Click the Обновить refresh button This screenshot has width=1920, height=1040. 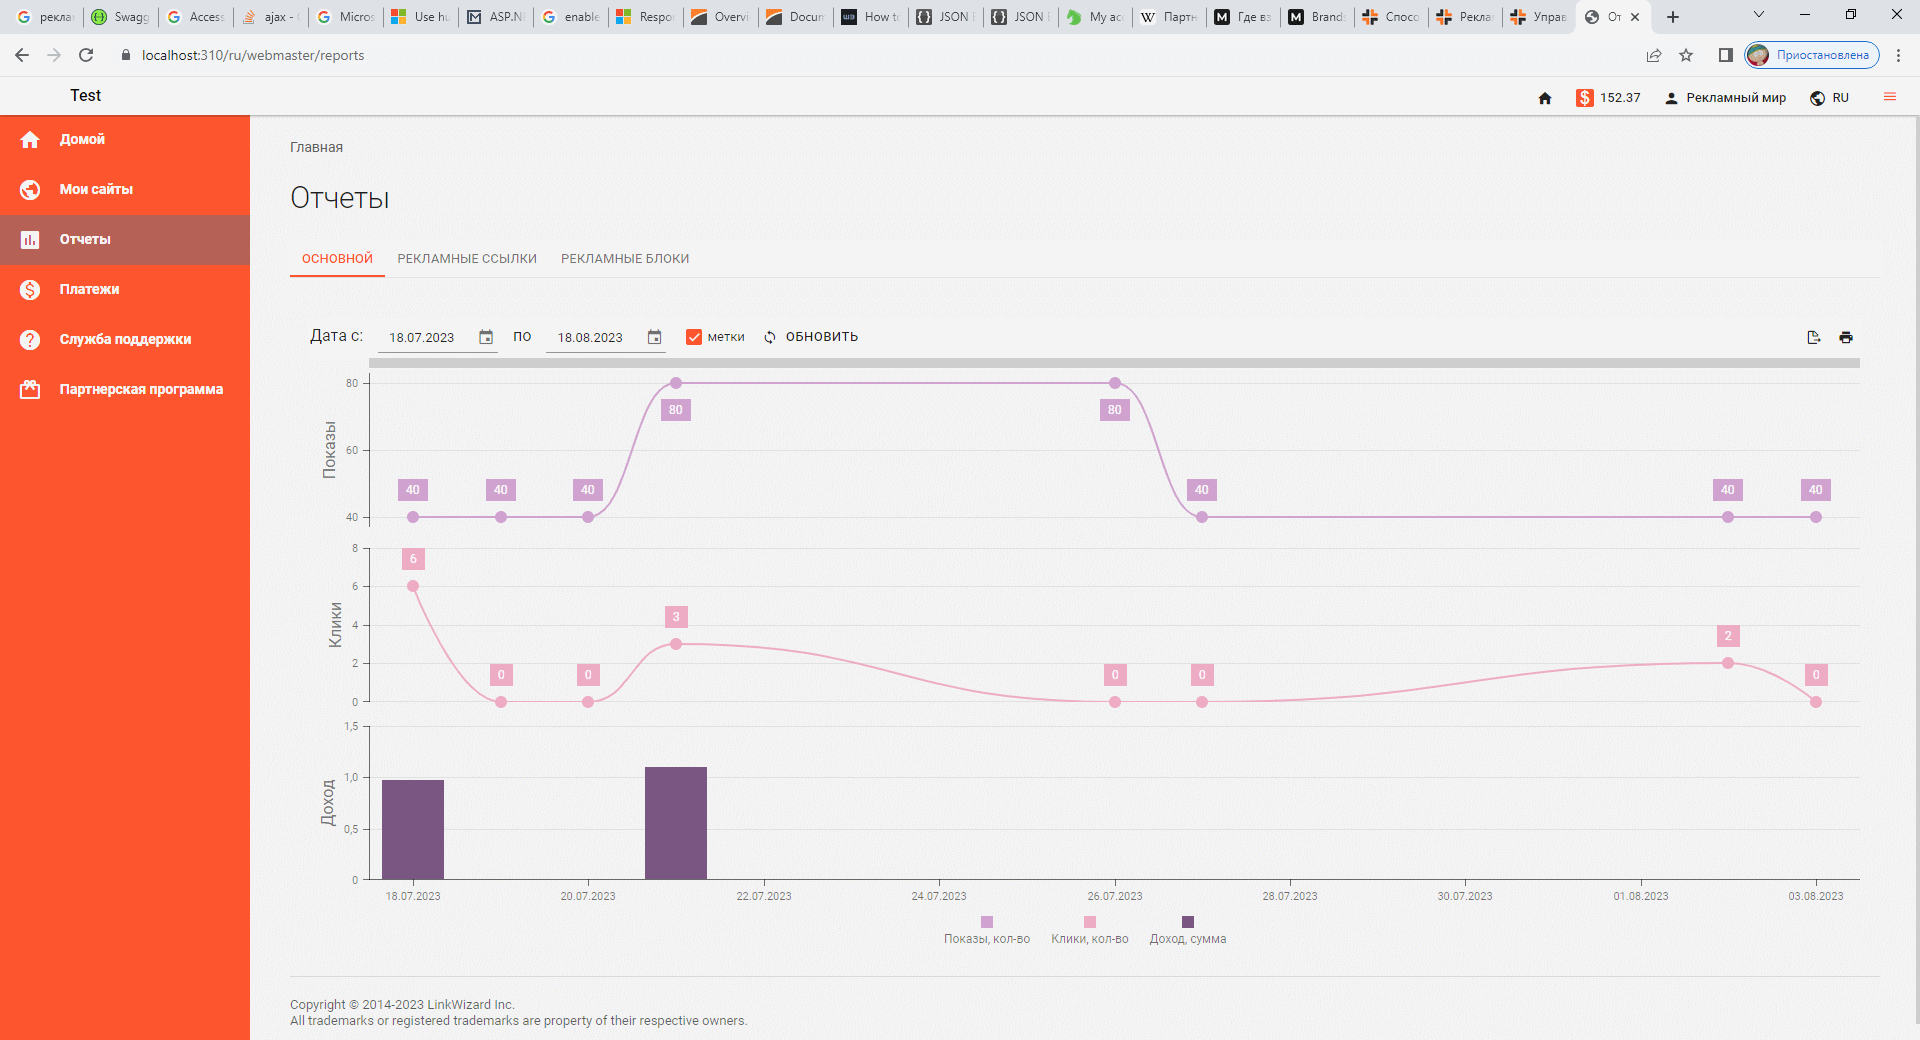click(811, 337)
